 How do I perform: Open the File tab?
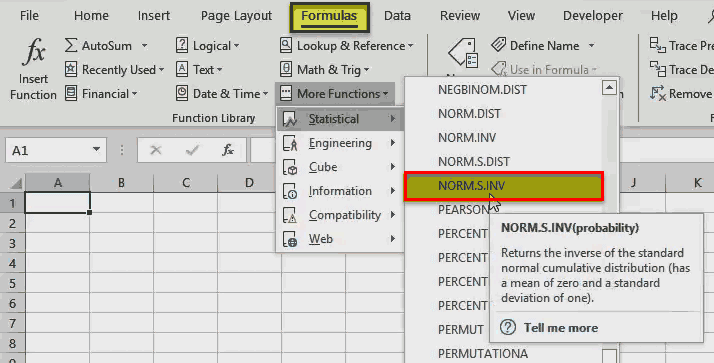pyautogui.click(x=29, y=15)
